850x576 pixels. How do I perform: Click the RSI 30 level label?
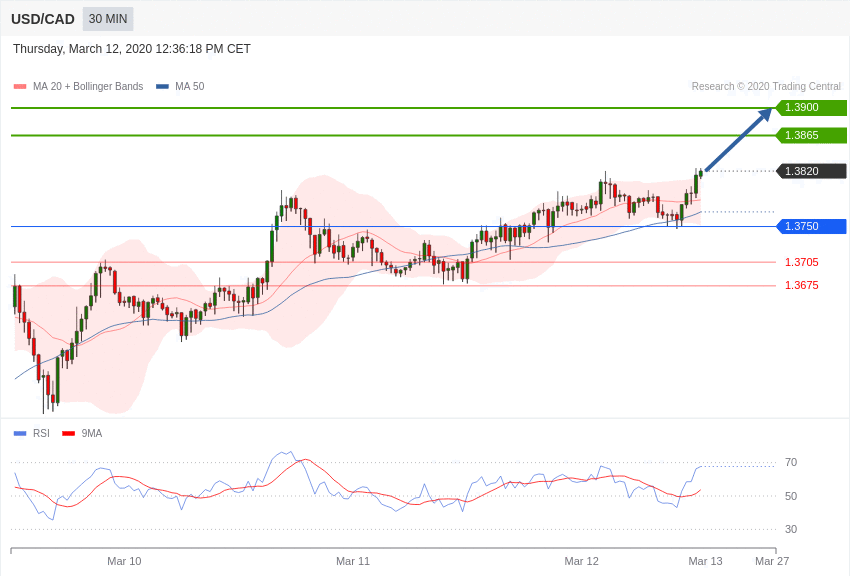[791, 529]
